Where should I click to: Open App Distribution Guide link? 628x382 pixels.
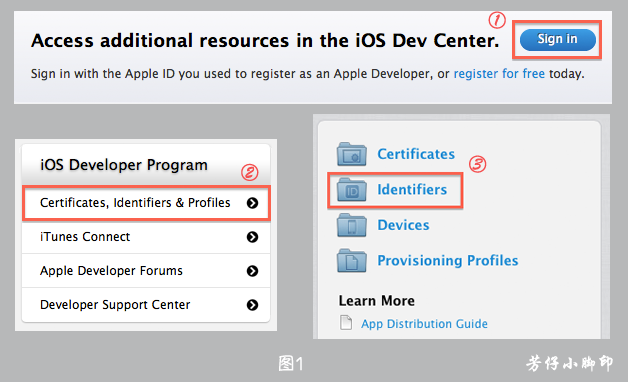(425, 324)
